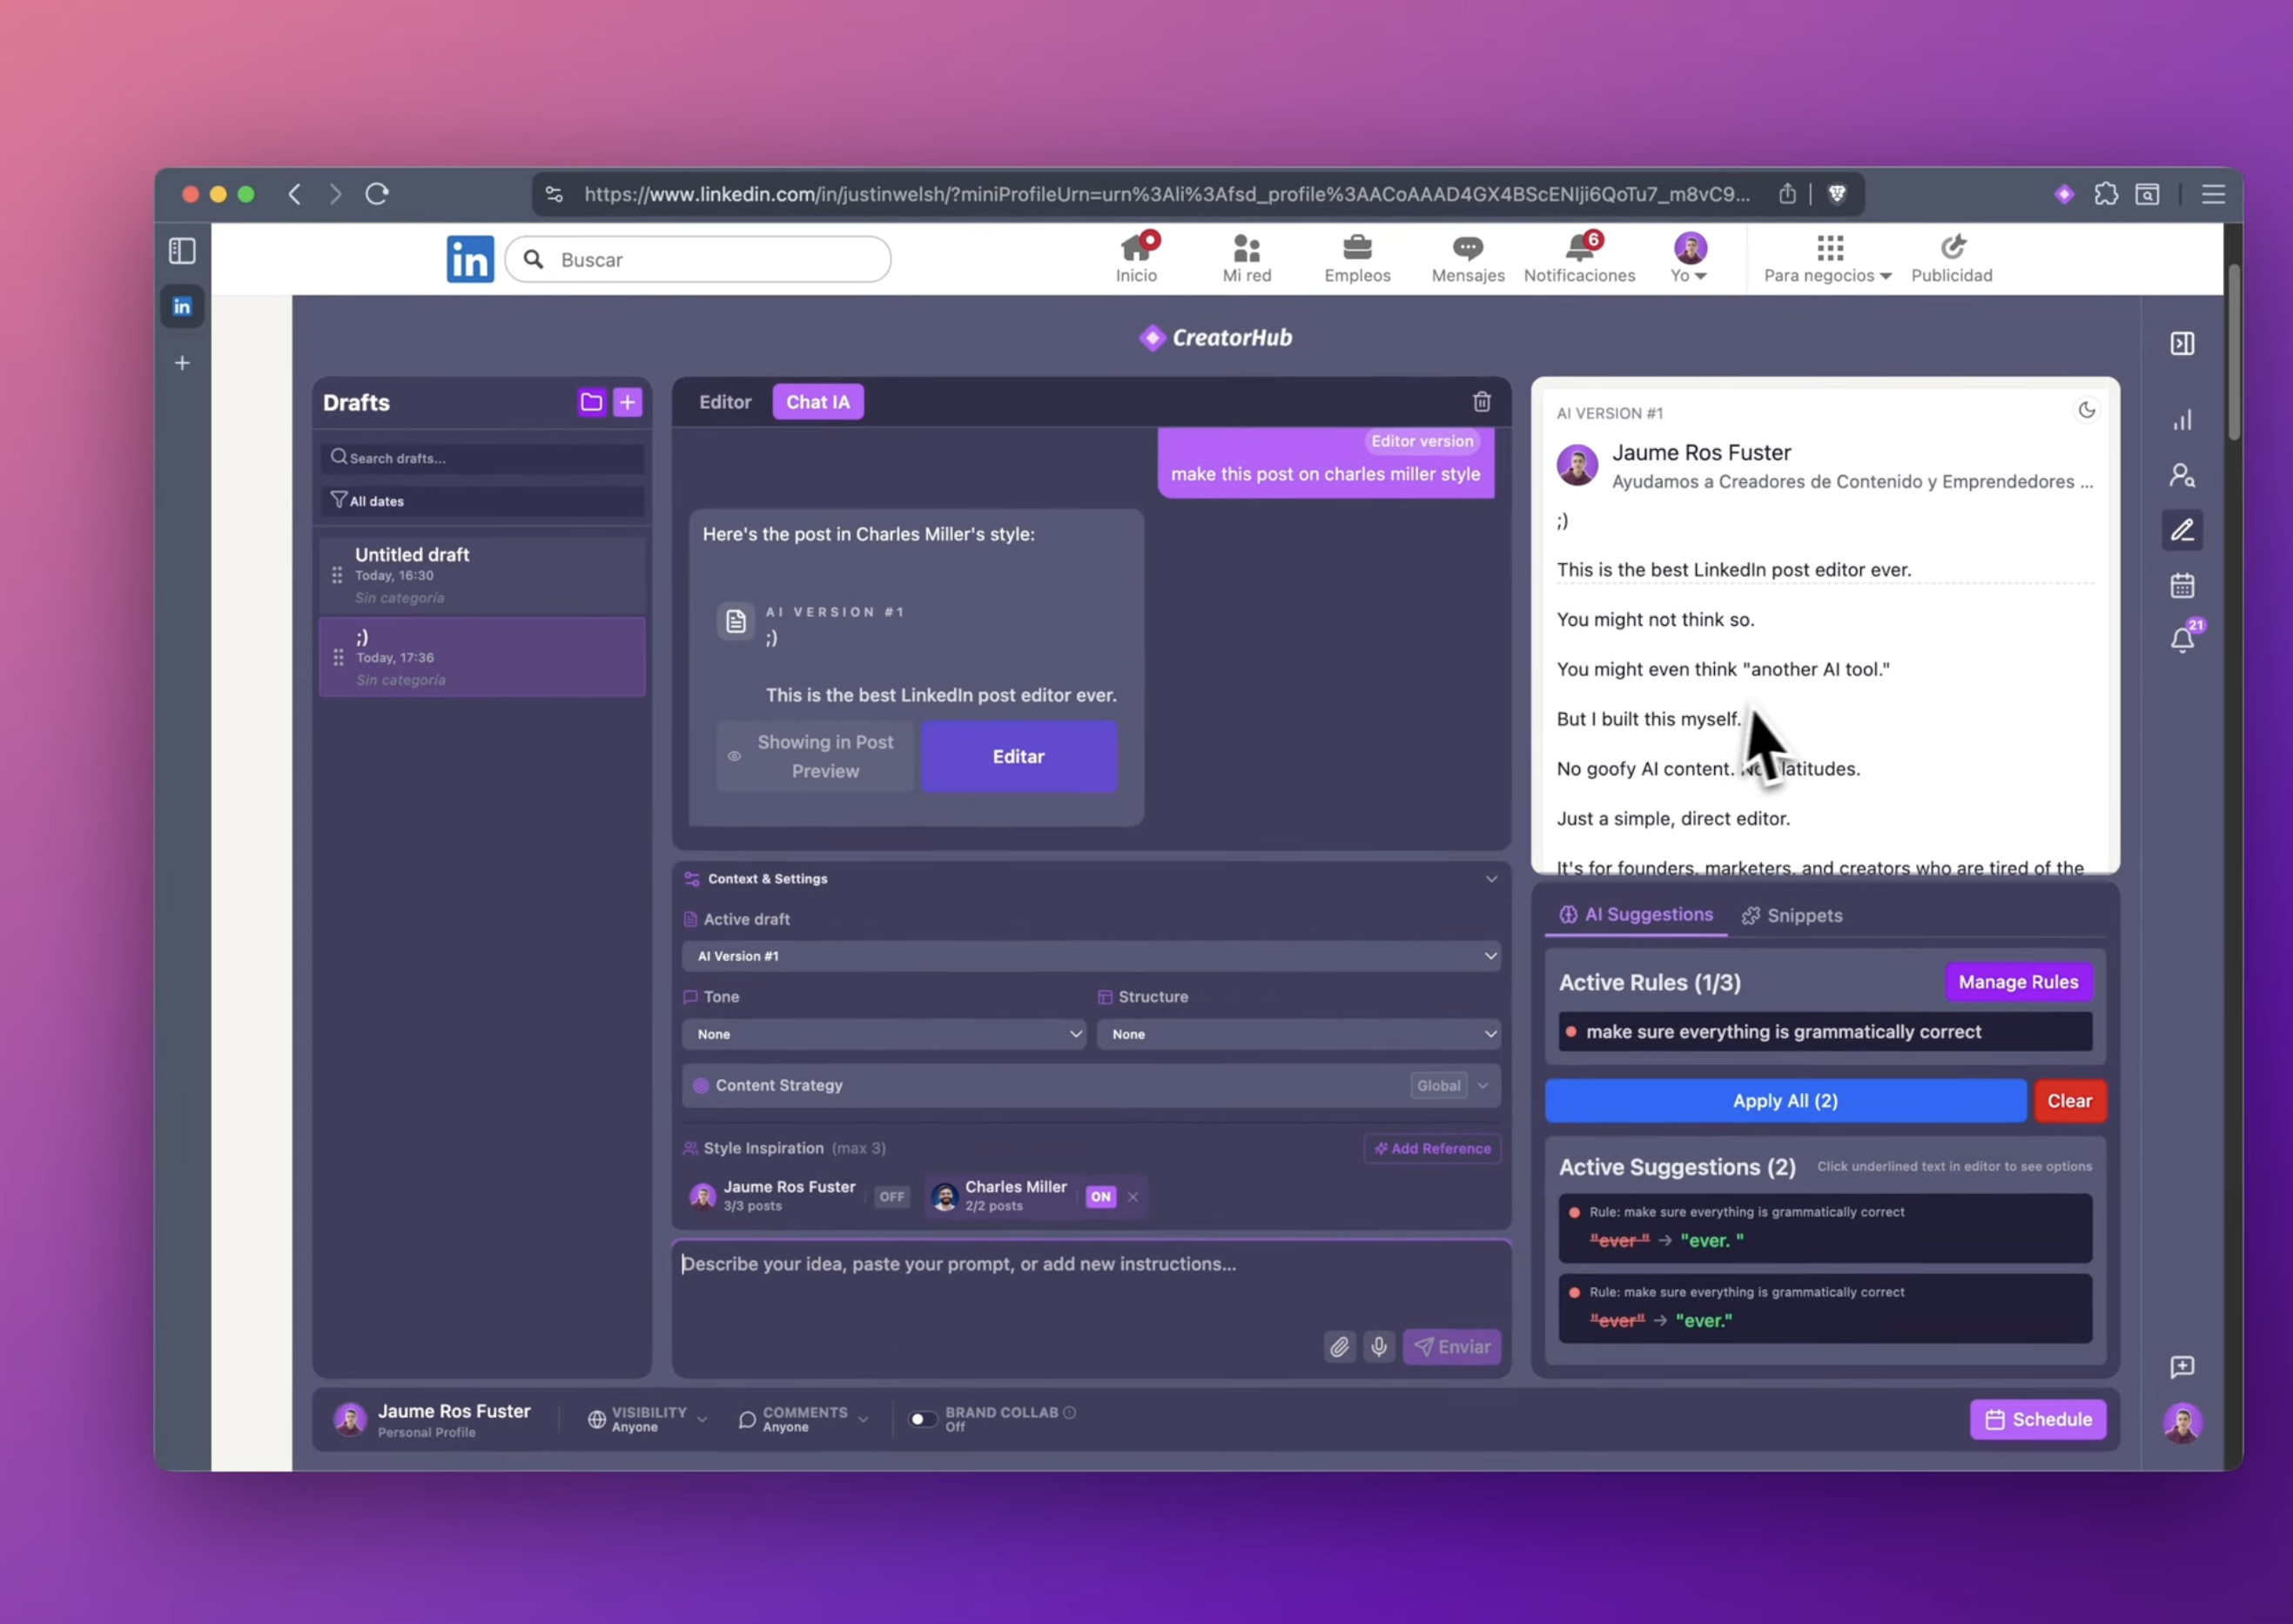Open the folder icon in Drafts header
Viewport: 2293px width, 1624px height.
pyautogui.click(x=591, y=401)
